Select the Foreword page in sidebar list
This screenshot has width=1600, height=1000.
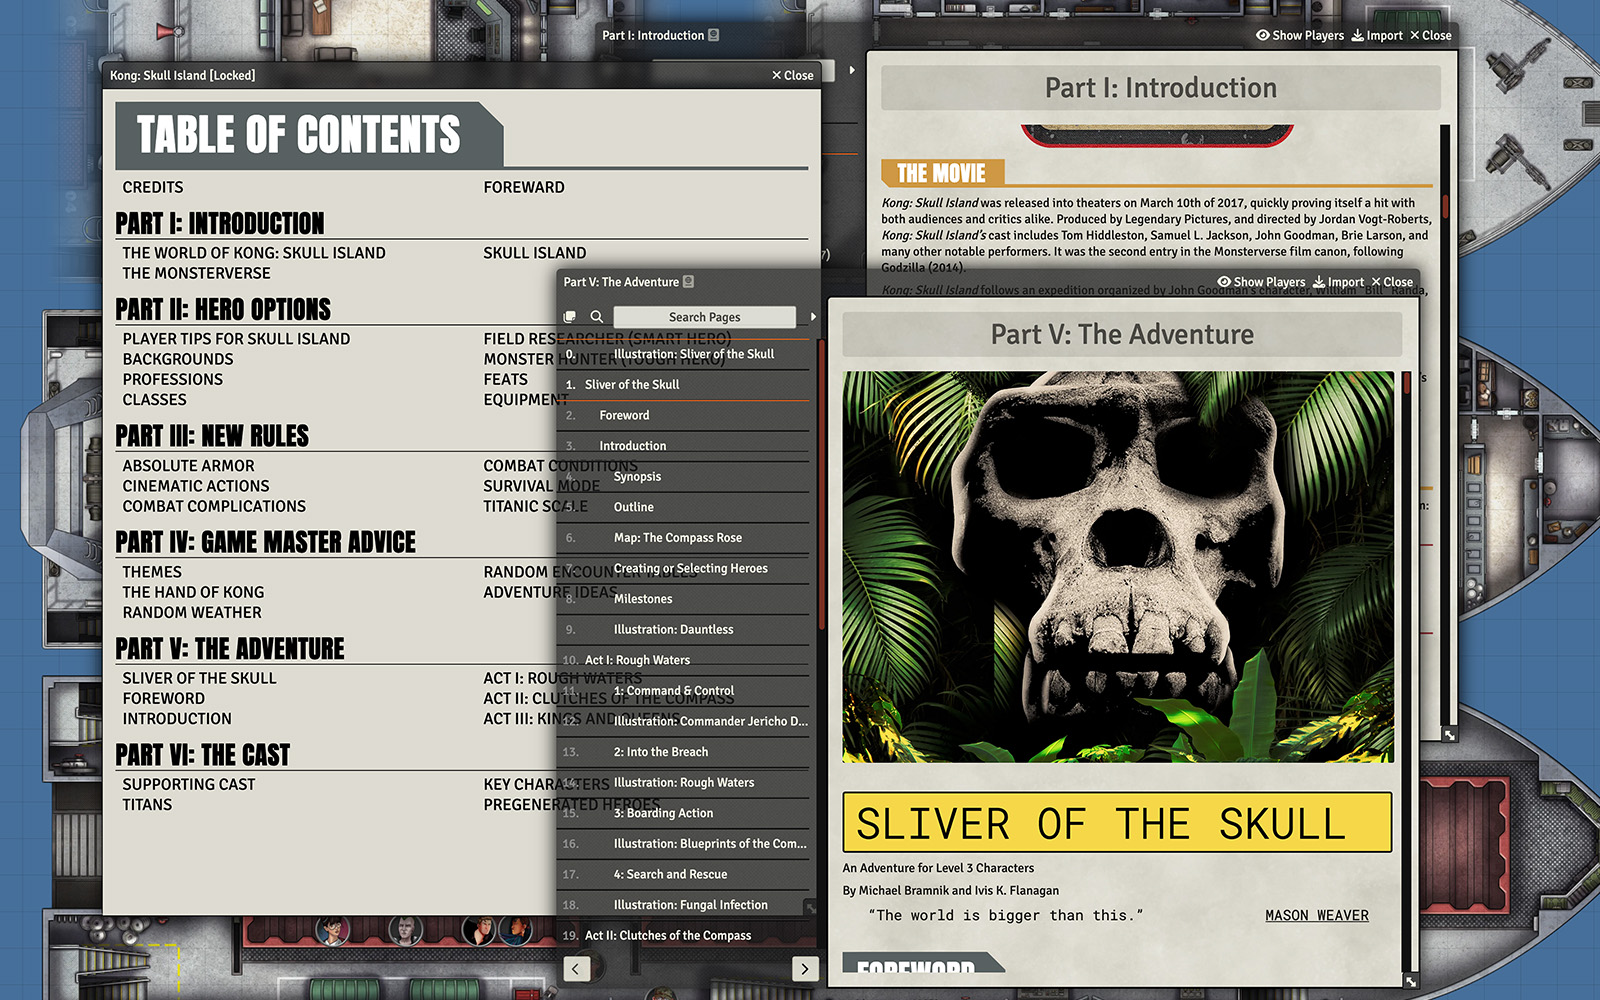click(x=683, y=415)
